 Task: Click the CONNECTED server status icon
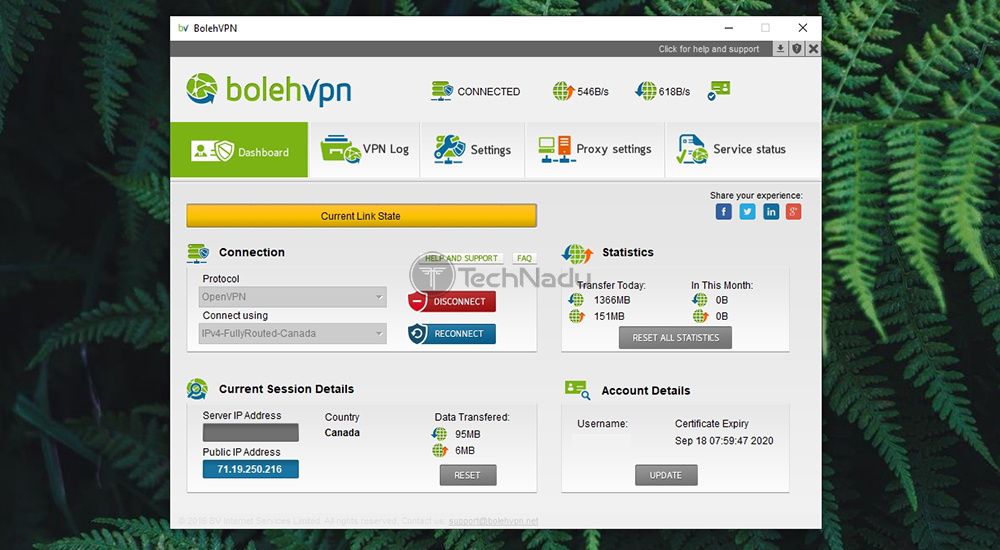[441, 91]
